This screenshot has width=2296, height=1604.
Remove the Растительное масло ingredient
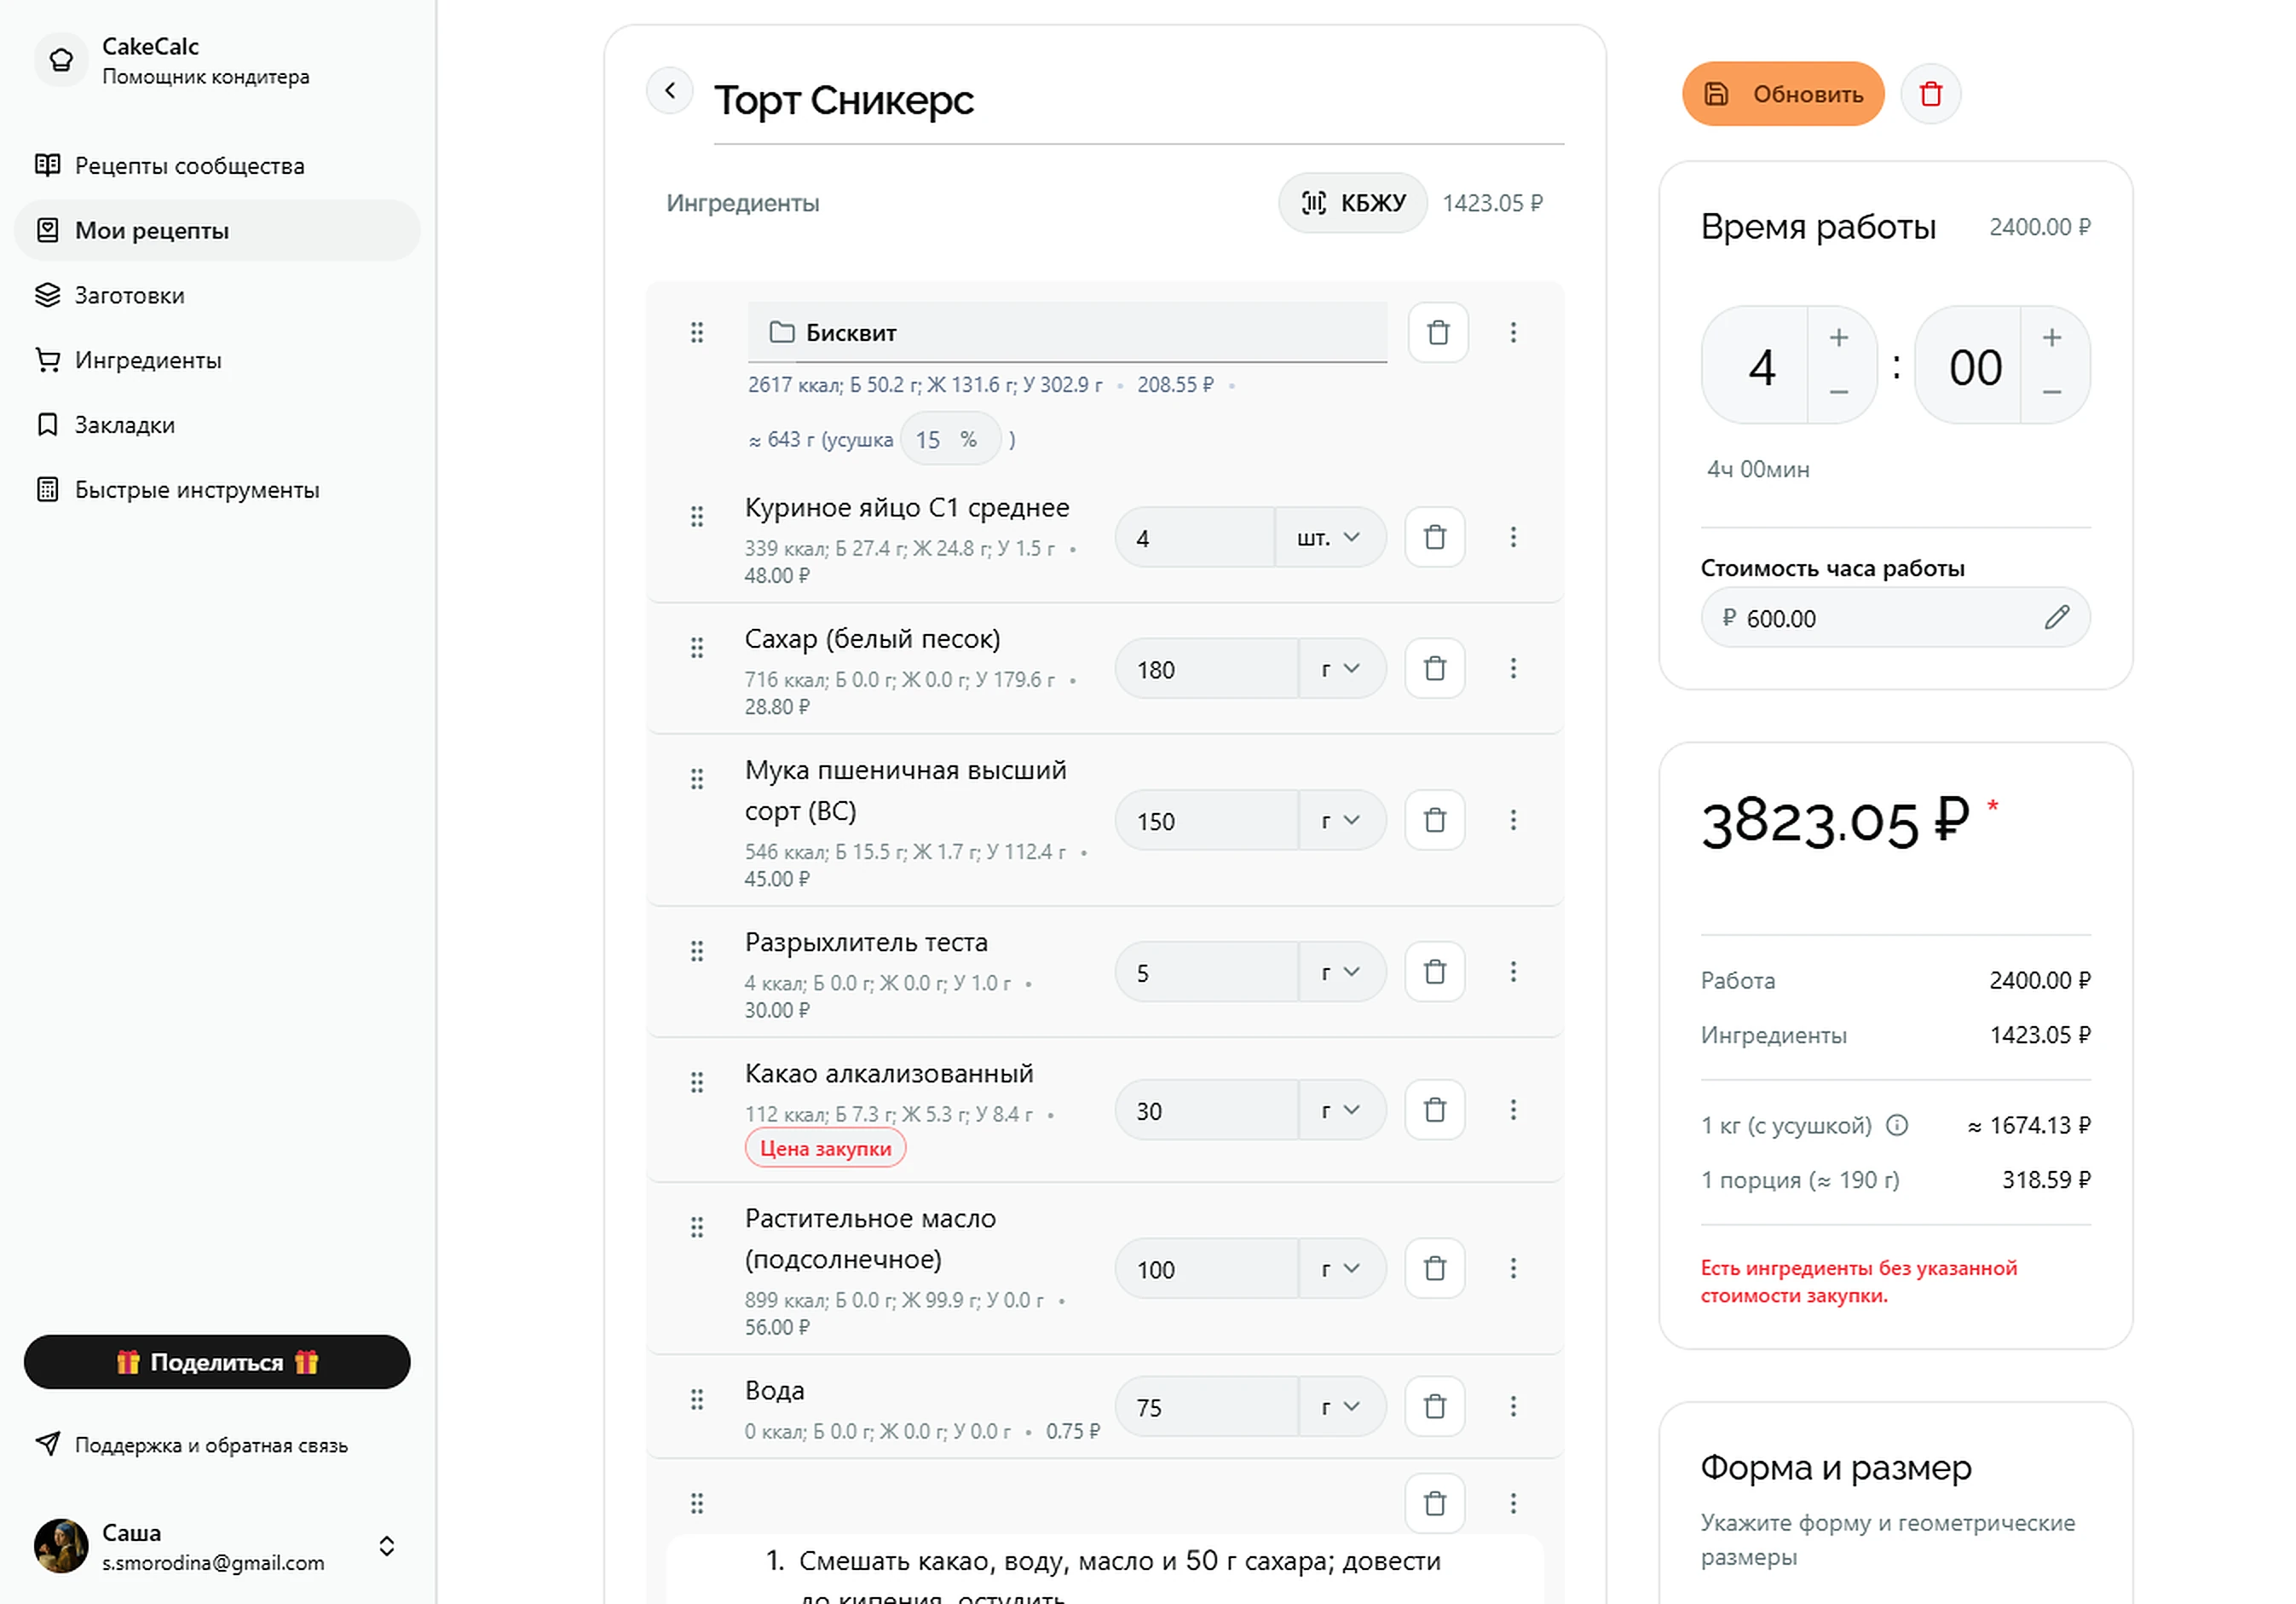click(x=1435, y=1268)
